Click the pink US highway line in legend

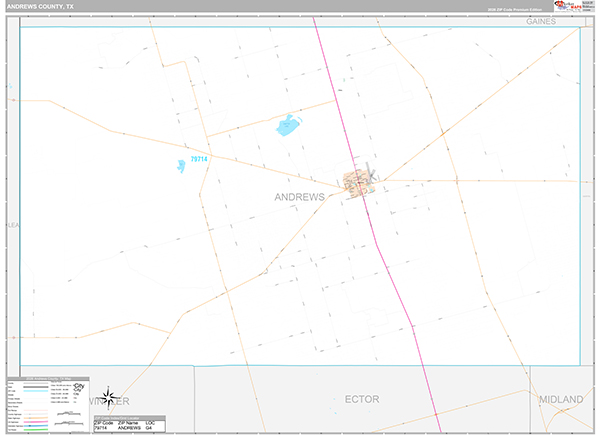[x=36, y=422]
